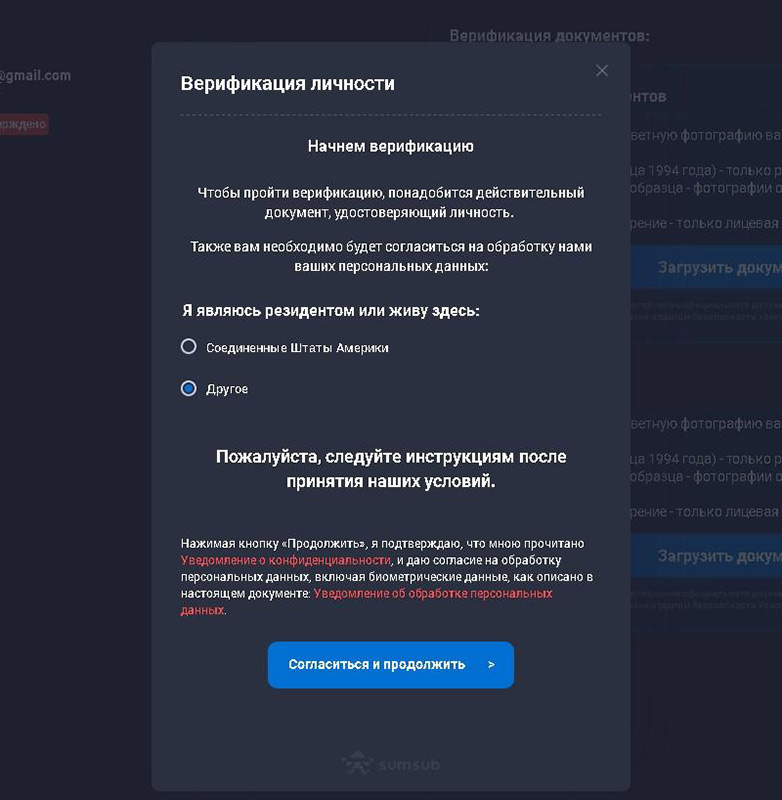Click the gmail.com email address text
The width and height of the screenshot is (782, 800).
tap(36, 75)
